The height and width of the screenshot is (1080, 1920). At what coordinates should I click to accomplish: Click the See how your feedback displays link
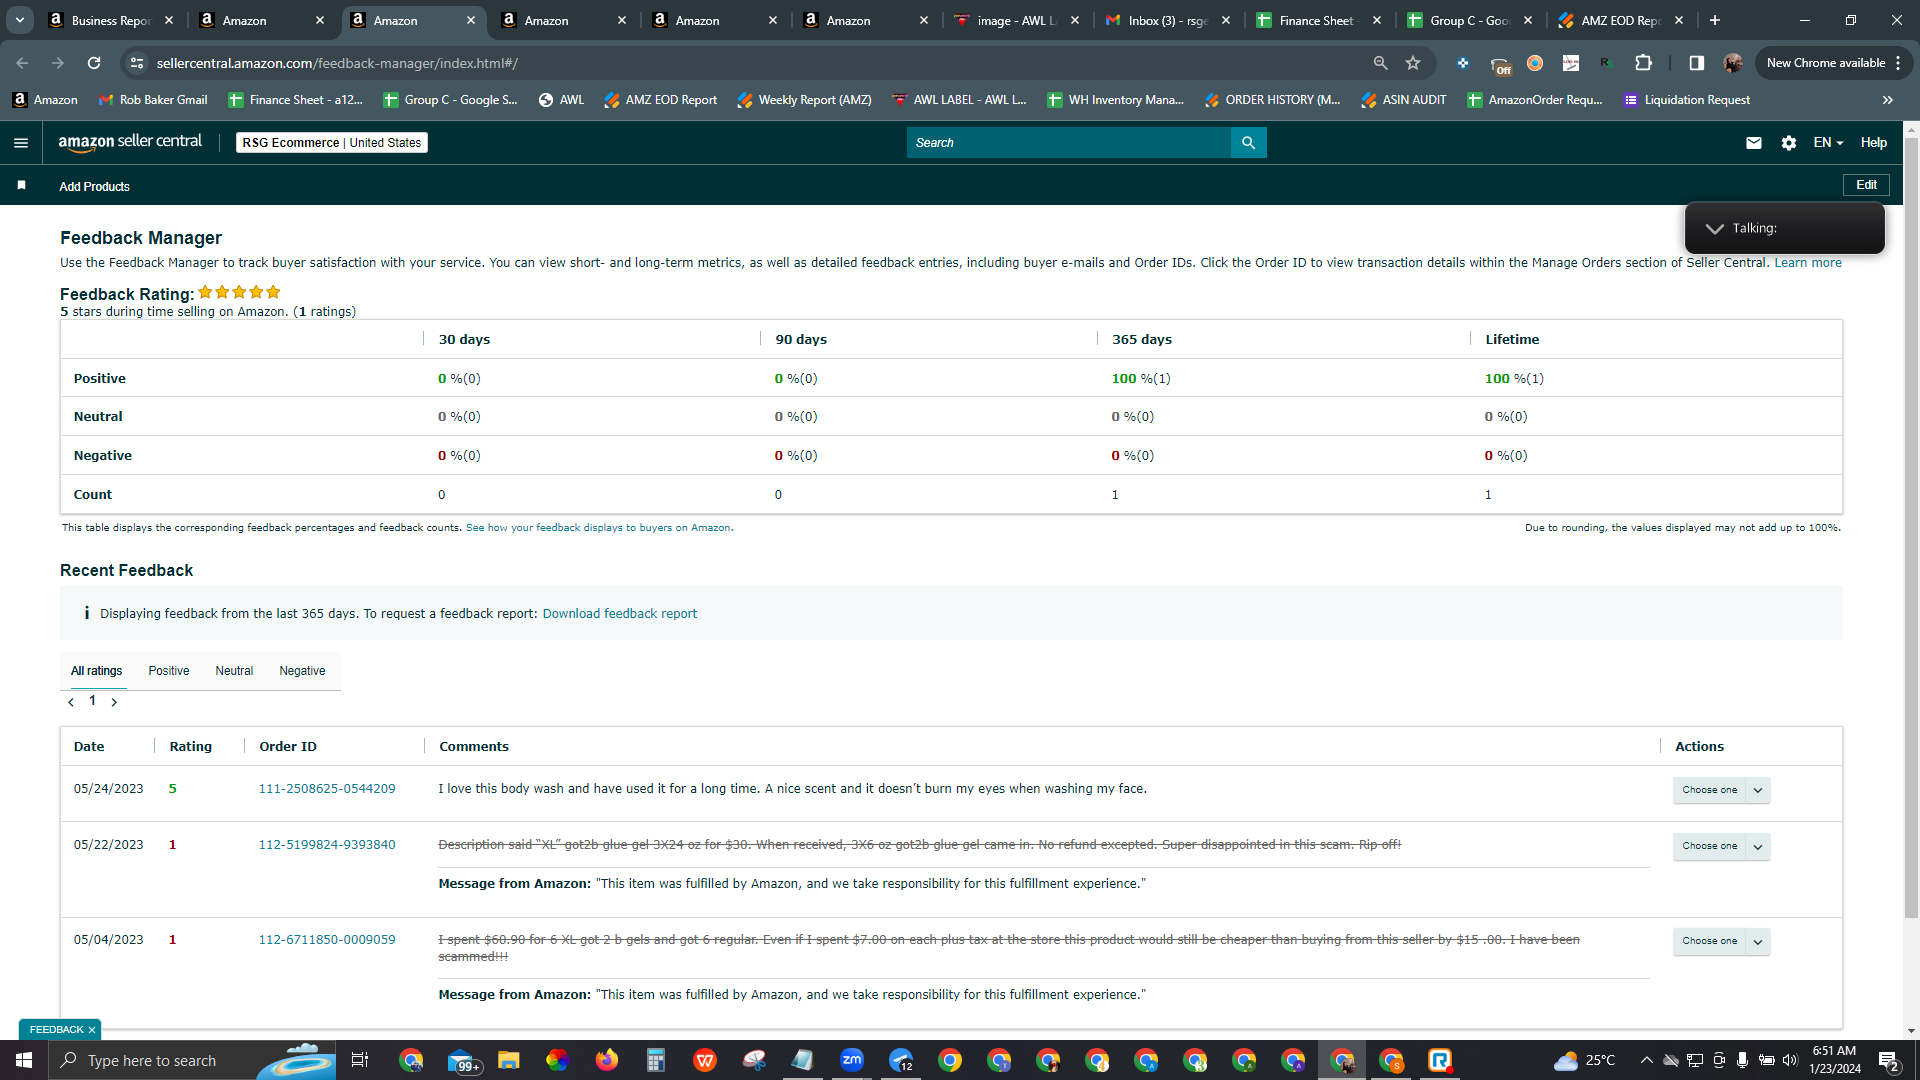(598, 528)
